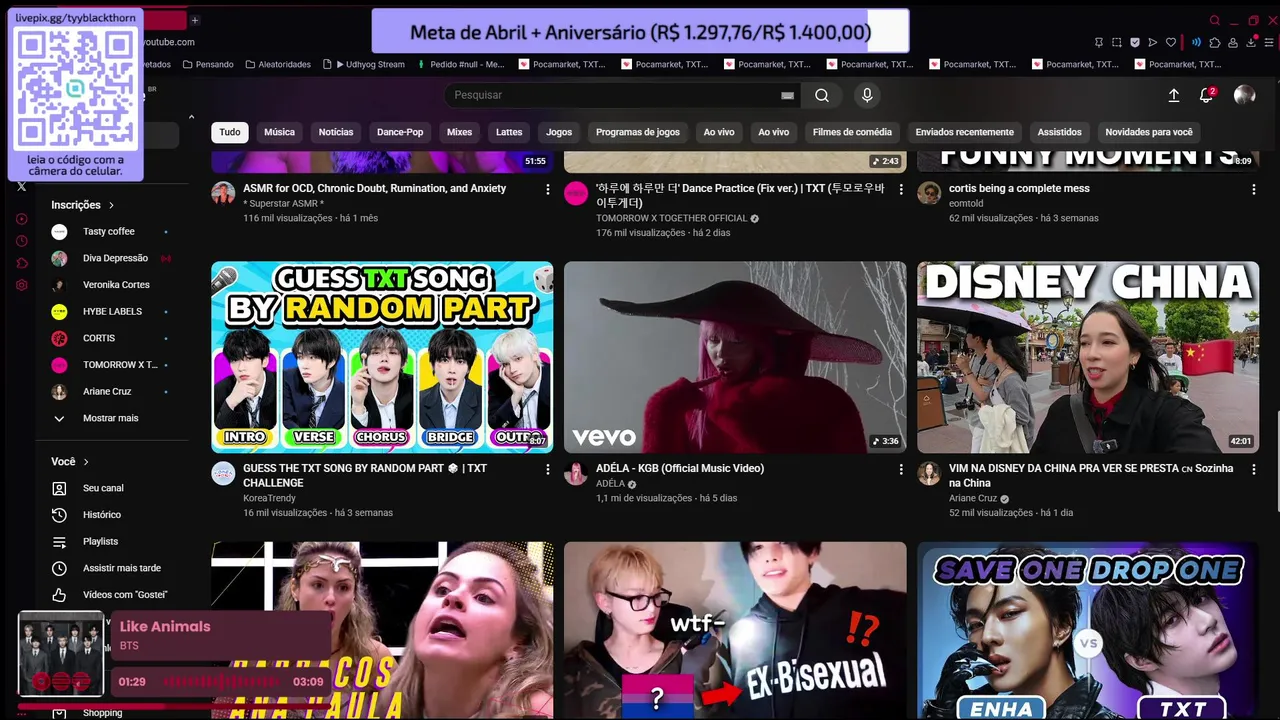Open the browser profile icon in toolbar
This screenshot has height=720, width=1280.
1234,42
